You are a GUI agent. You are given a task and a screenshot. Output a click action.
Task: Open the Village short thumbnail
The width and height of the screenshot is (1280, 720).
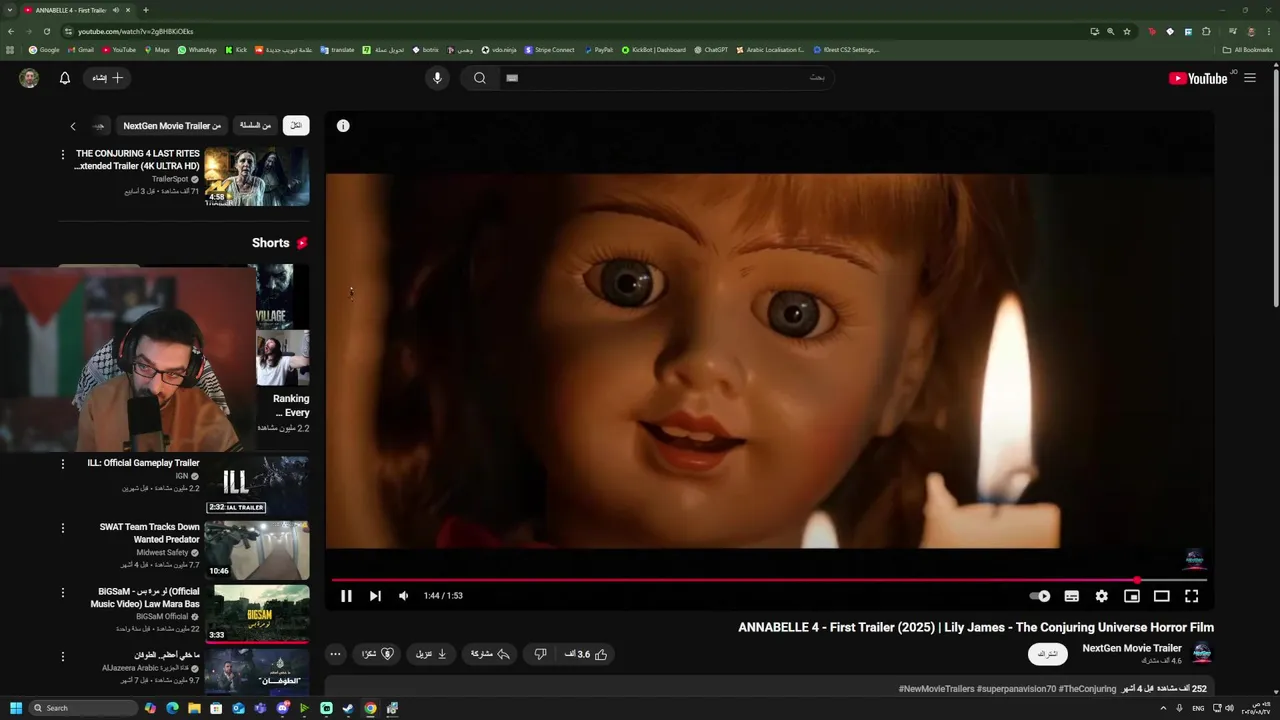coord(282,296)
